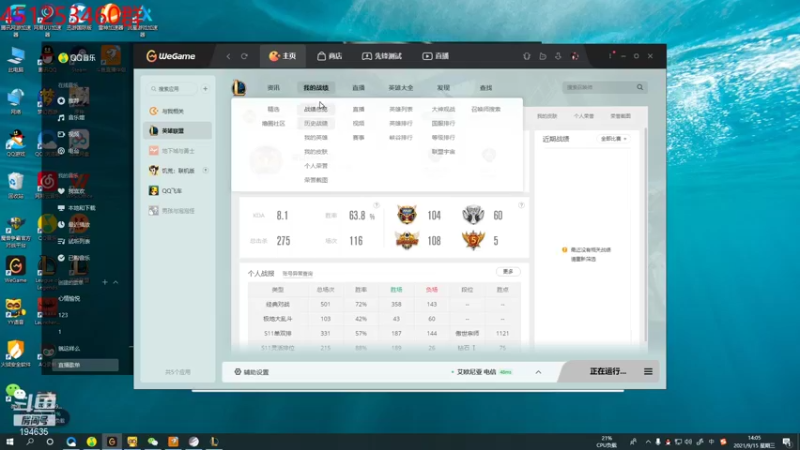800x450 pixels.
Task: Click the 极地大乱斗 row
Action: [x=384, y=319]
